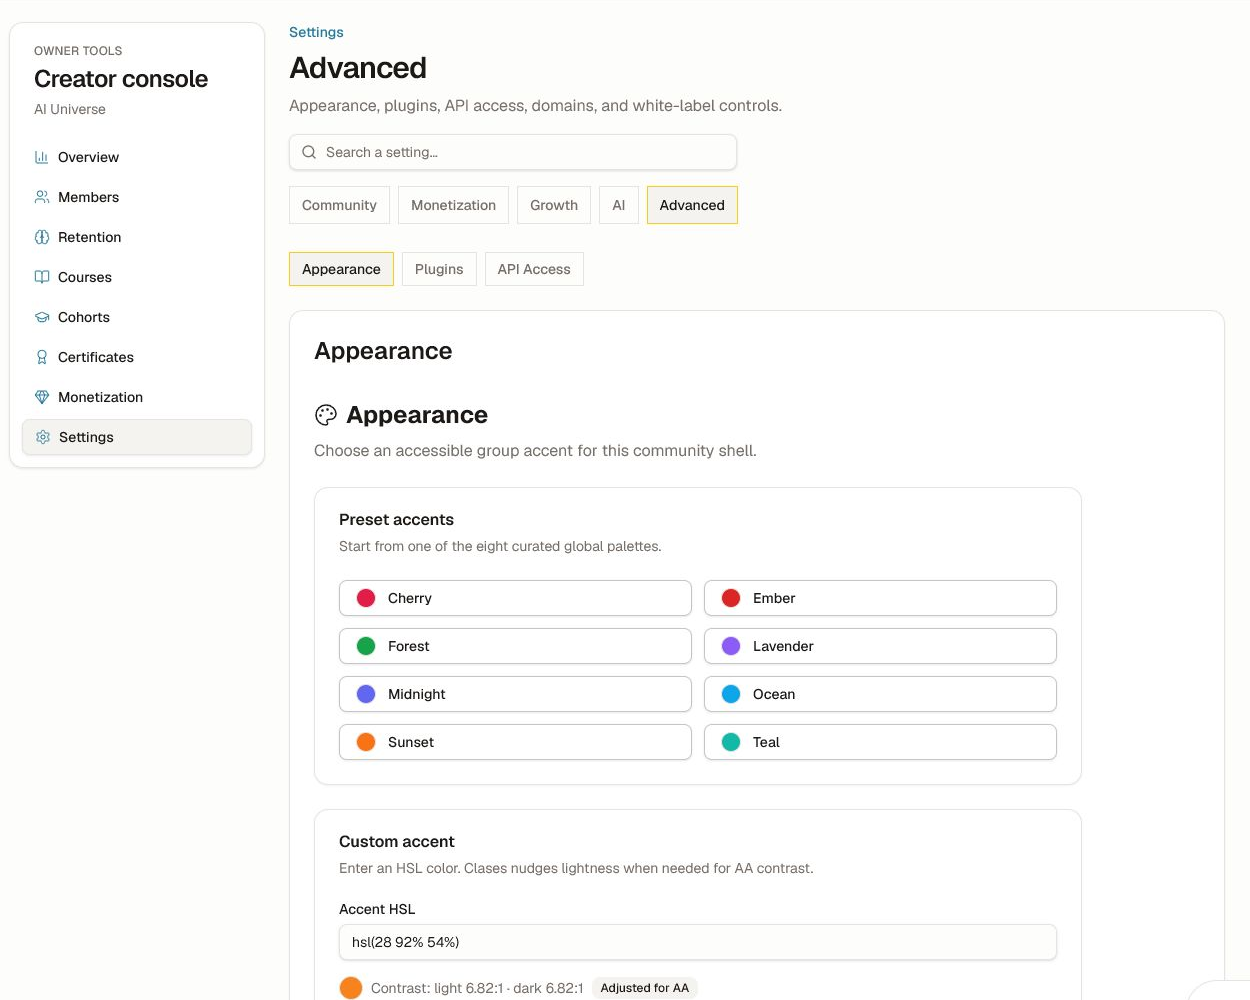Switch to the Monetization settings tab
This screenshot has height=1000, width=1250.
point(453,205)
